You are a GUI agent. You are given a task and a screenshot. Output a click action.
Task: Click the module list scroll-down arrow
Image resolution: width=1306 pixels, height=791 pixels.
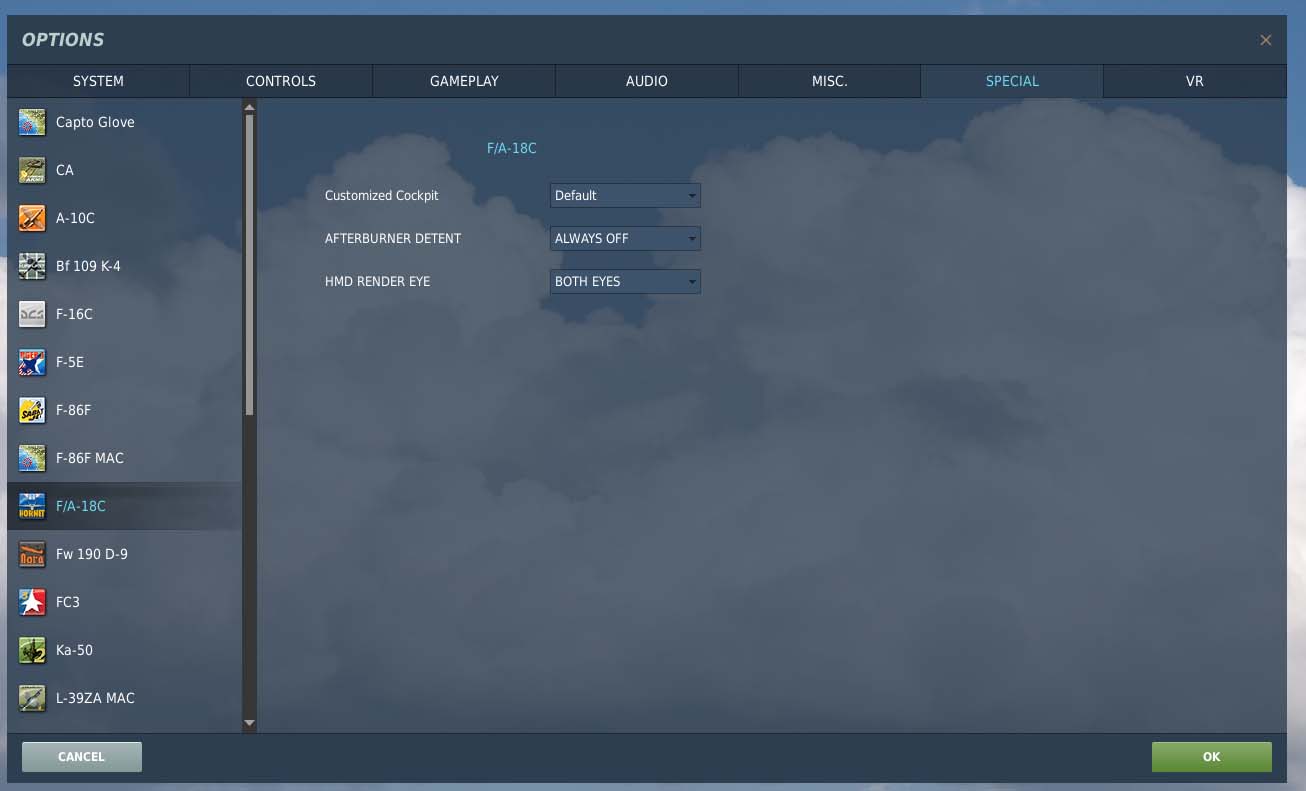[250, 723]
